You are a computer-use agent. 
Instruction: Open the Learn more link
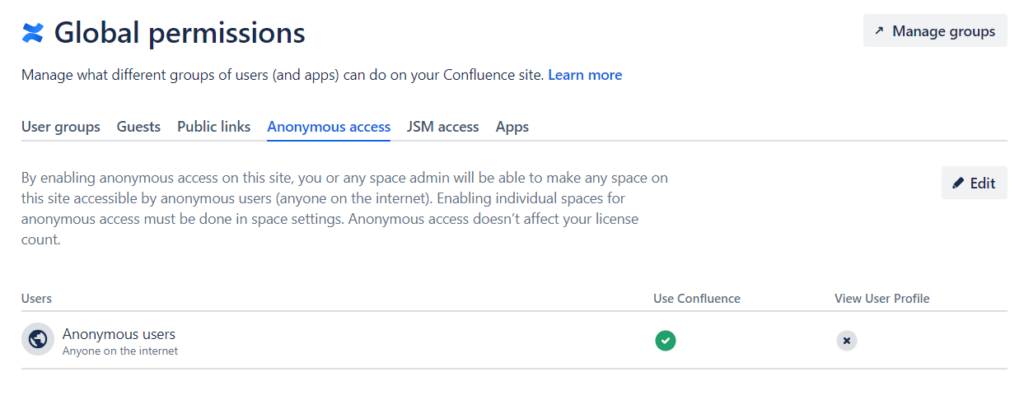[584, 75]
